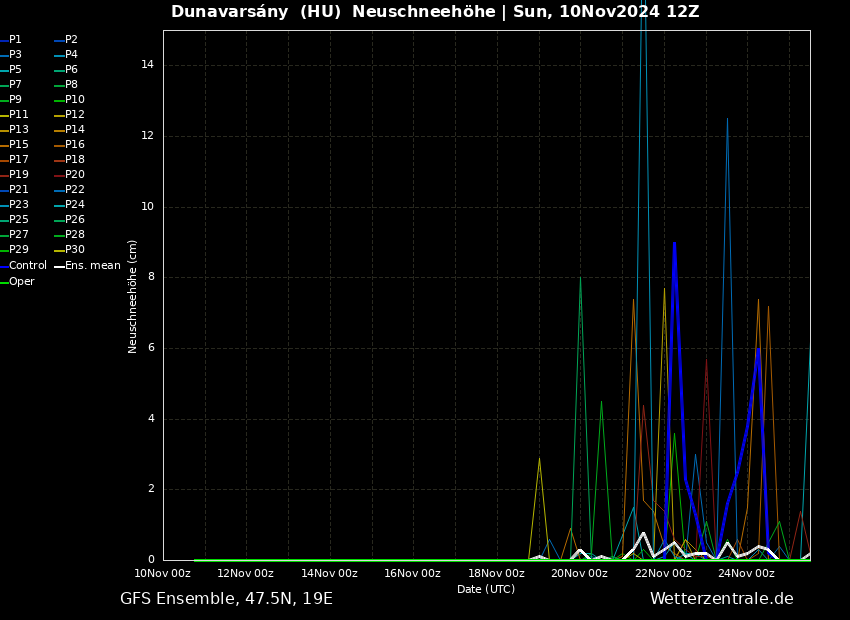Click the P9 legend label
Screen dimensions: 850x620
tap(15, 100)
